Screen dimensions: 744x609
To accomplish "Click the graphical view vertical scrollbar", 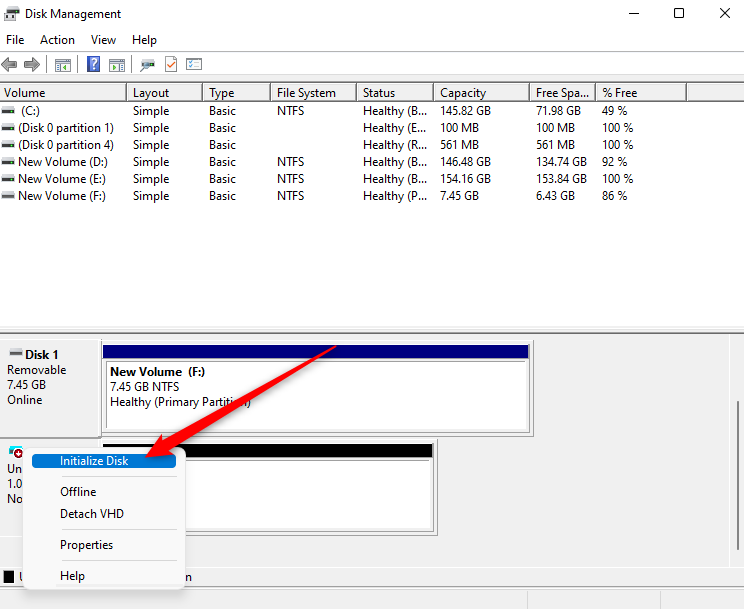I will point(737,475).
